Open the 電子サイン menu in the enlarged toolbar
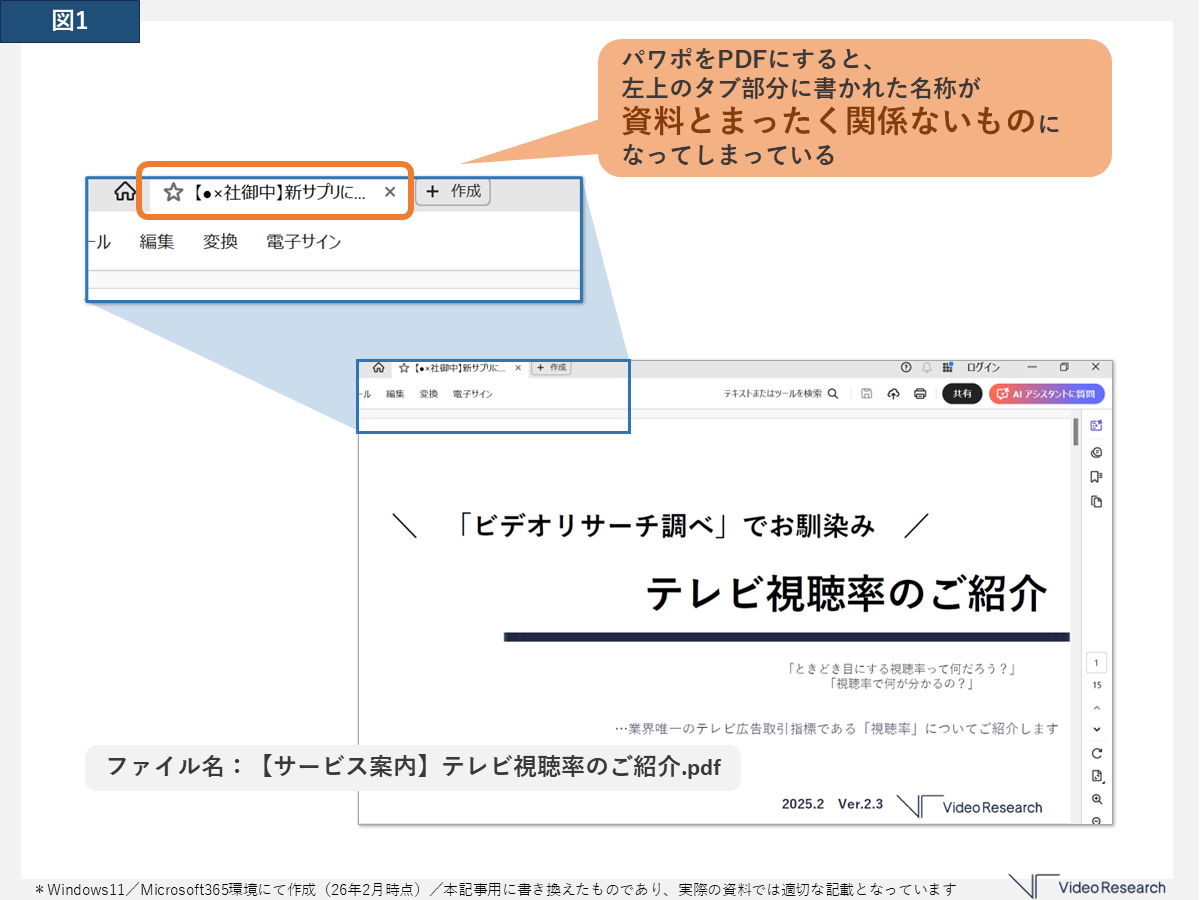Screen dimensions: 1200x900 coord(303,242)
